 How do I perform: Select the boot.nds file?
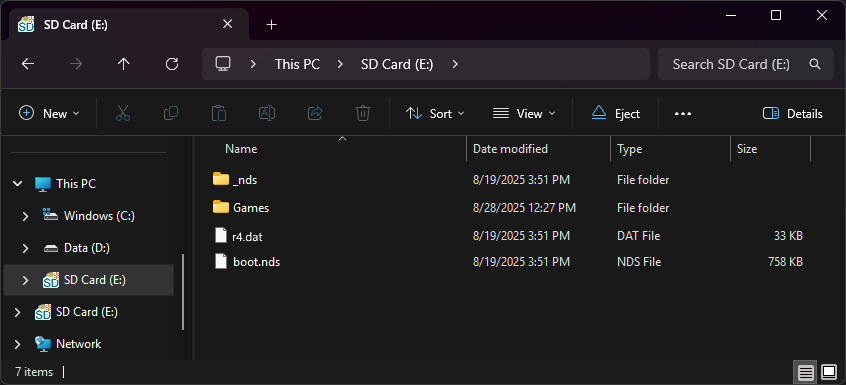(x=256, y=262)
